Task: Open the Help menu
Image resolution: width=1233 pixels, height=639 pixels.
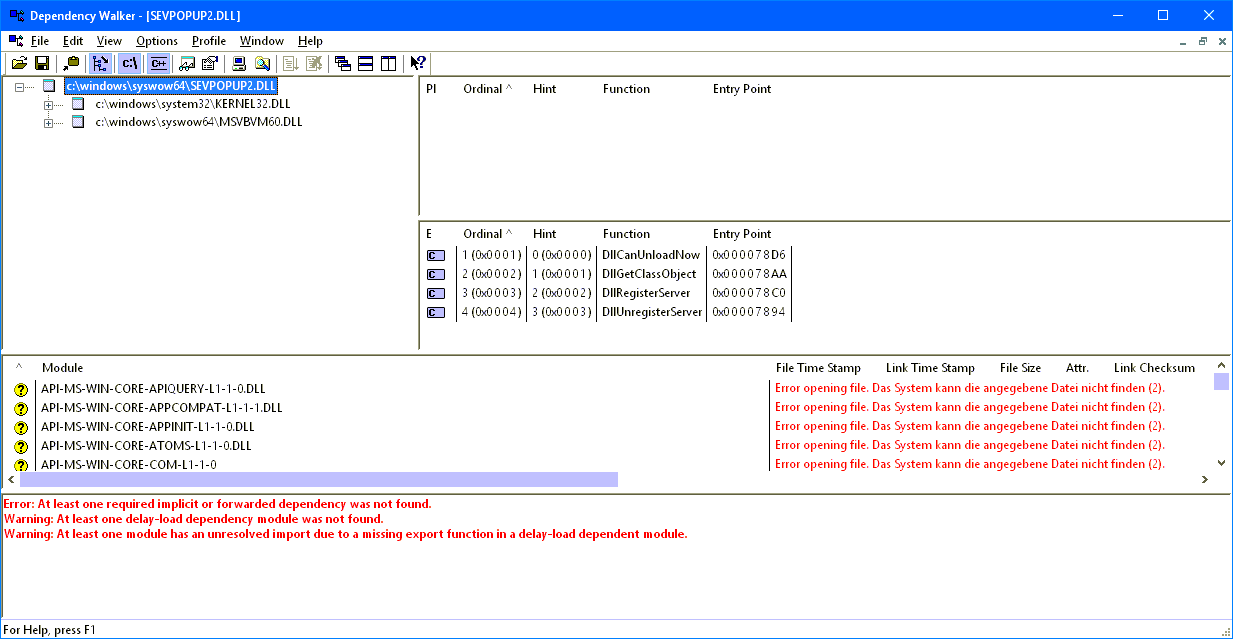Action: pyautogui.click(x=310, y=41)
